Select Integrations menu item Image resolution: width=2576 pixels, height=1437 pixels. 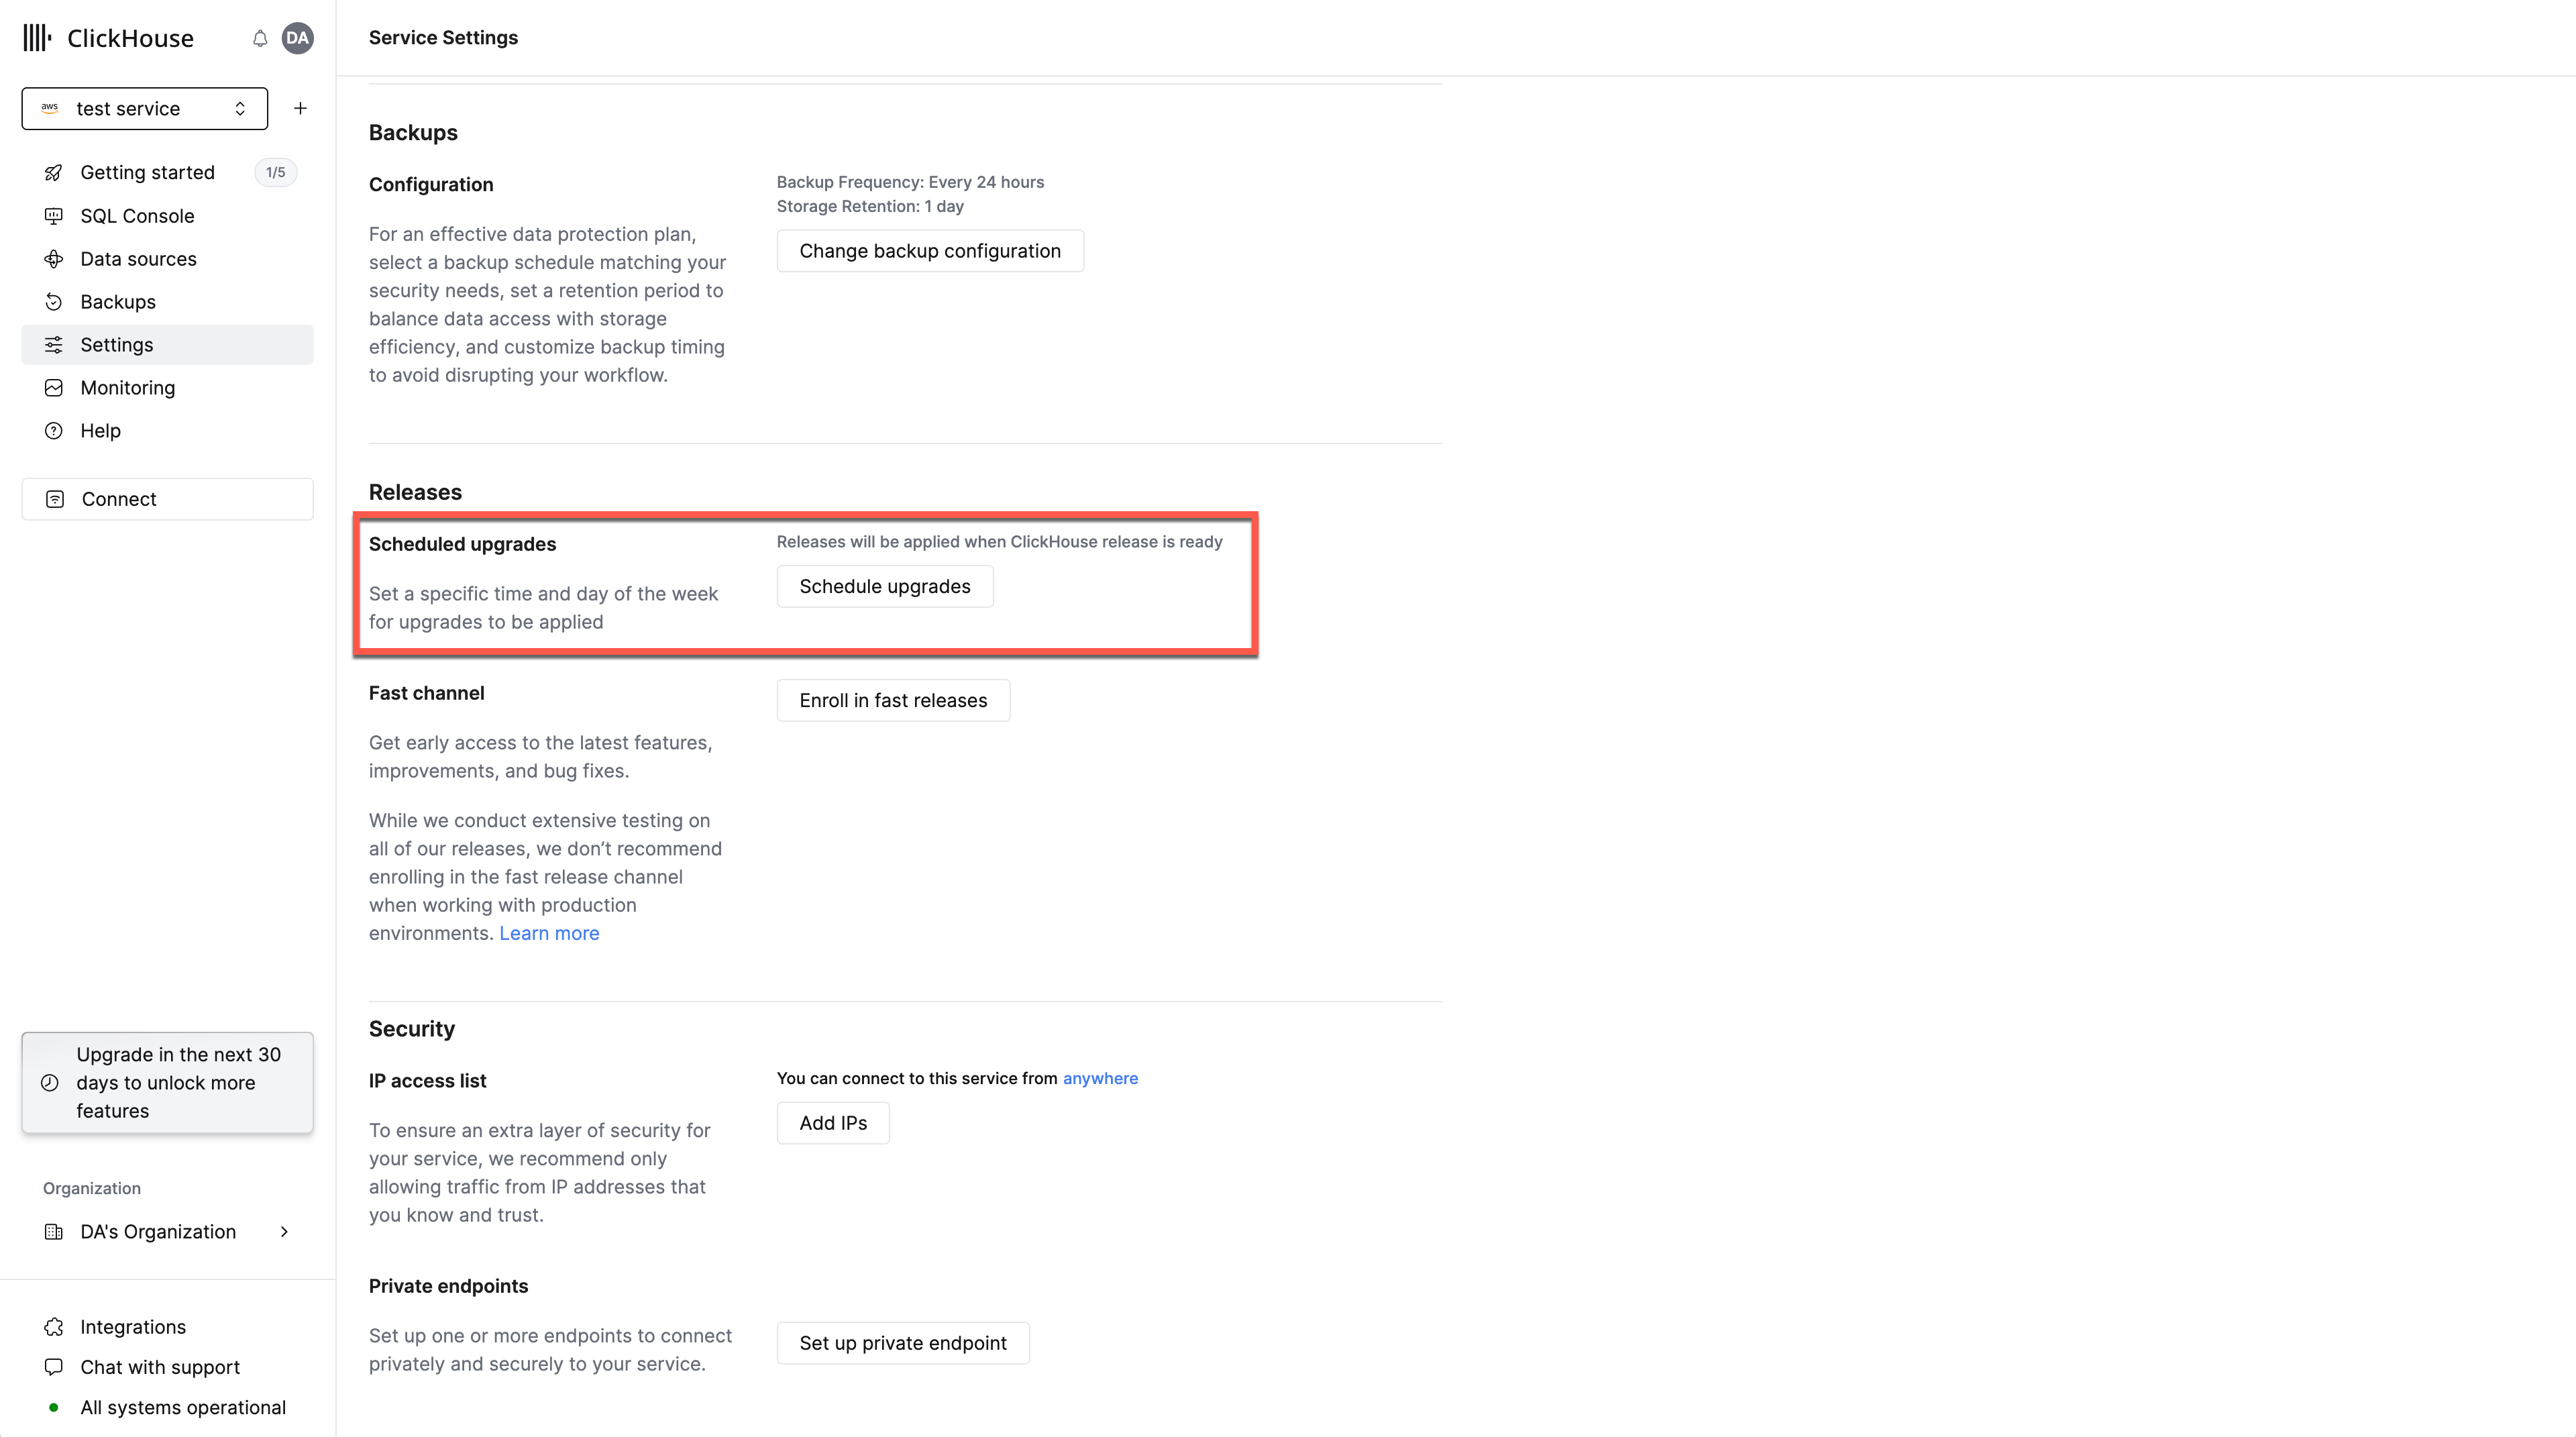point(133,1324)
